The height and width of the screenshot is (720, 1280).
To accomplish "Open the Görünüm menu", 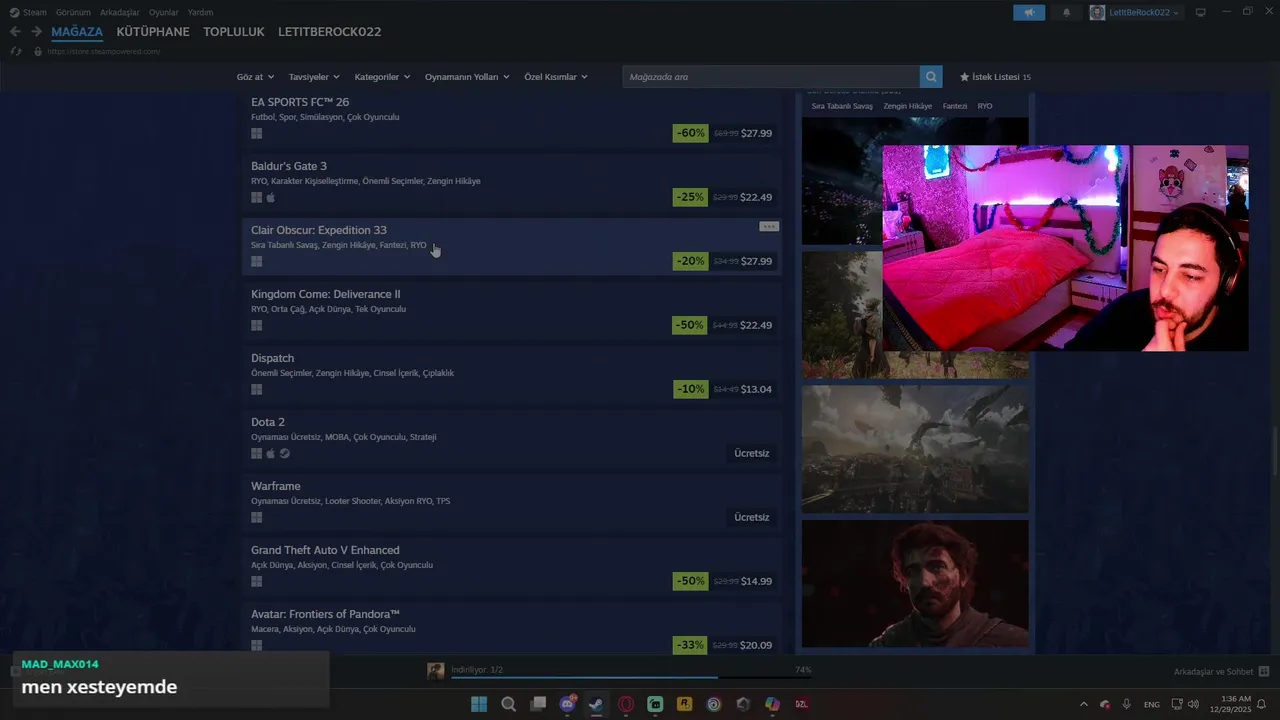I will [x=73, y=12].
